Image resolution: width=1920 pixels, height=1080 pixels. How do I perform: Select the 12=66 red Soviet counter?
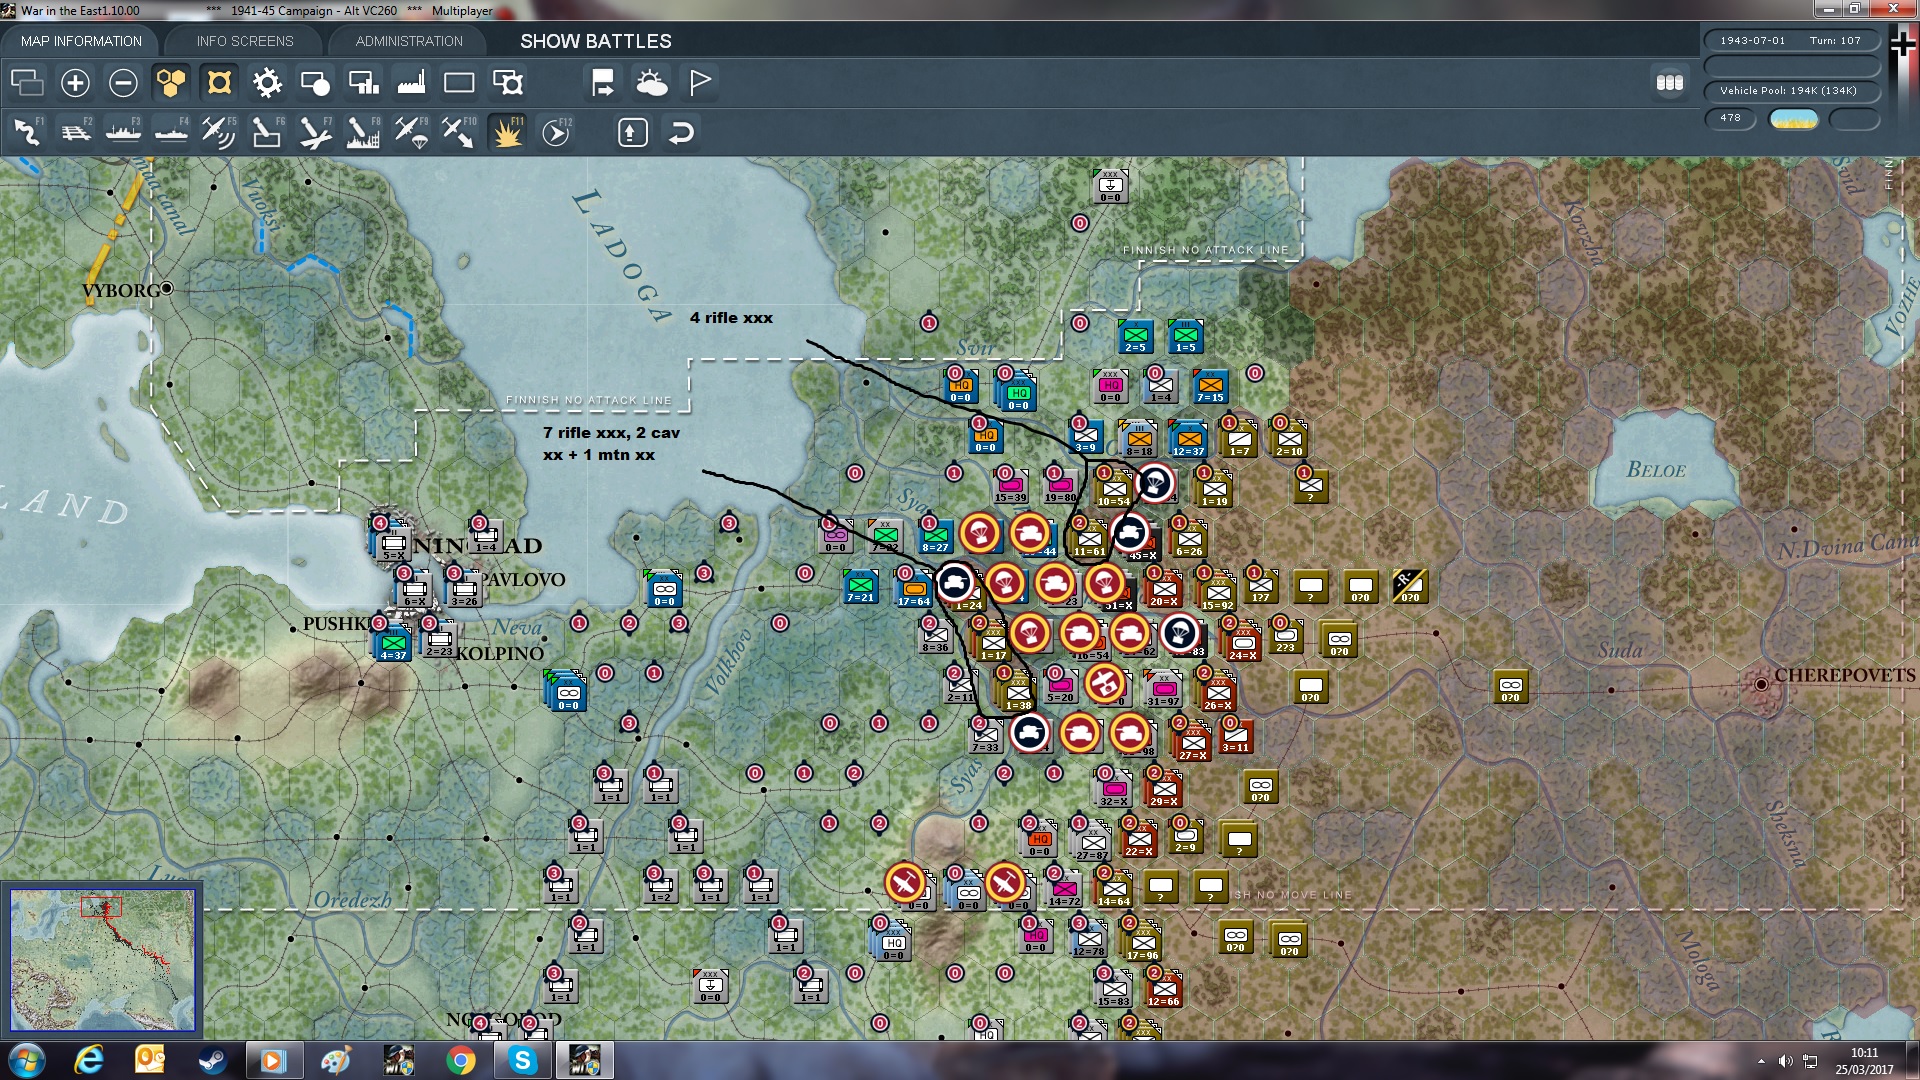[x=1163, y=990]
